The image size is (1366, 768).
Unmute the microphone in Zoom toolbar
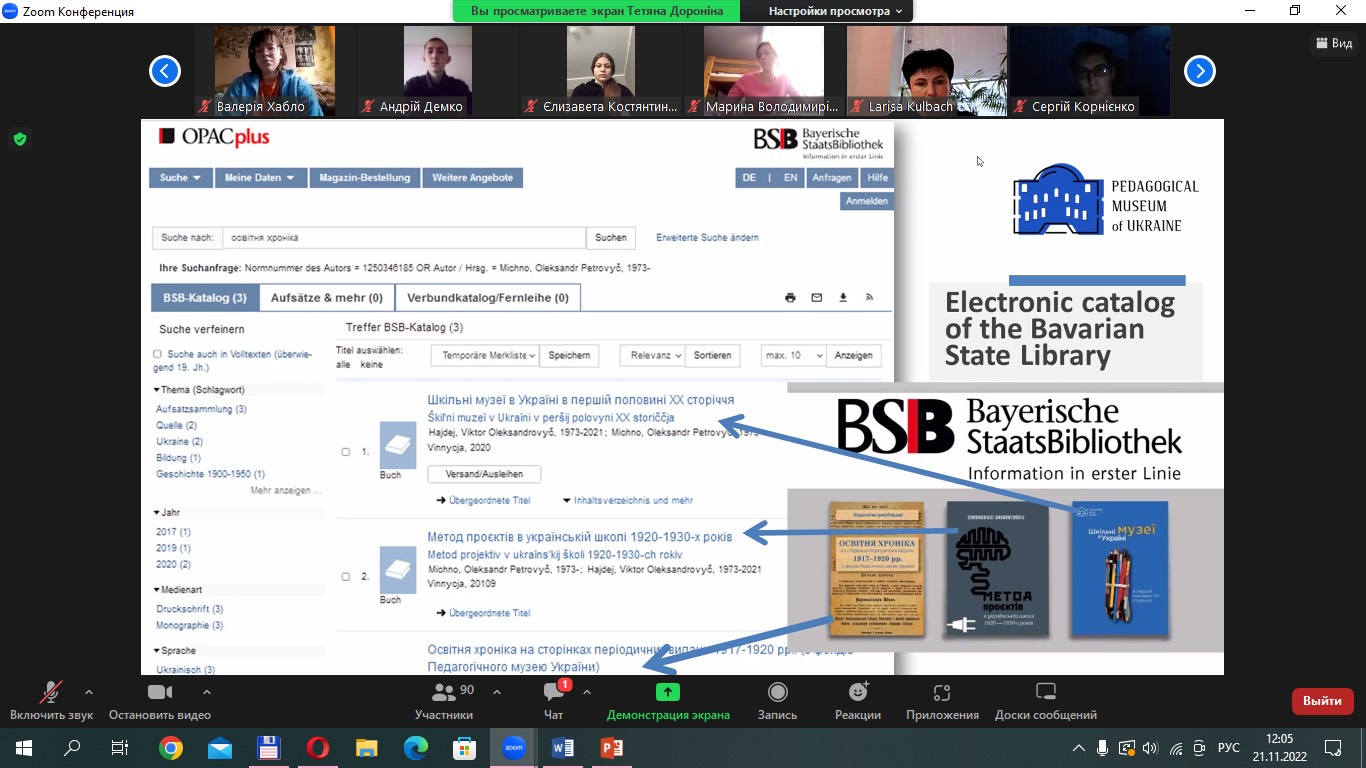(x=51, y=693)
